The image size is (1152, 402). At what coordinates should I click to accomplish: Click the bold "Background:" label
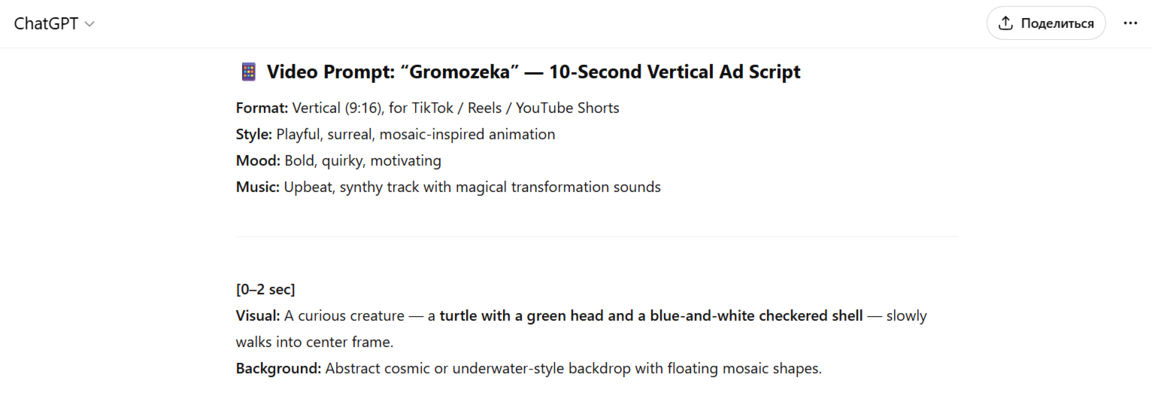click(x=278, y=368)
